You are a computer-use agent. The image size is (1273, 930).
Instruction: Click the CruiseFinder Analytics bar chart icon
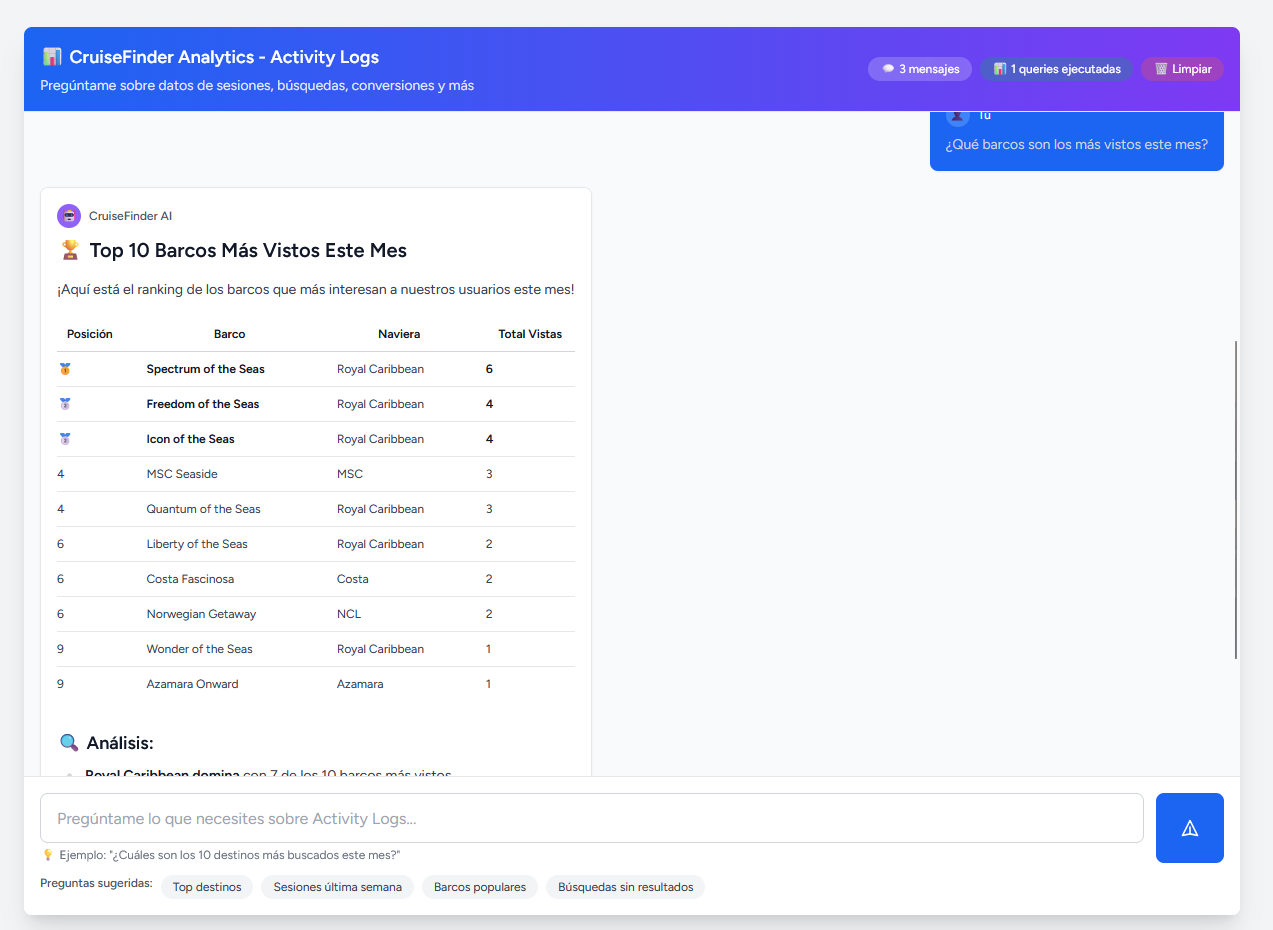coord(49,57)
